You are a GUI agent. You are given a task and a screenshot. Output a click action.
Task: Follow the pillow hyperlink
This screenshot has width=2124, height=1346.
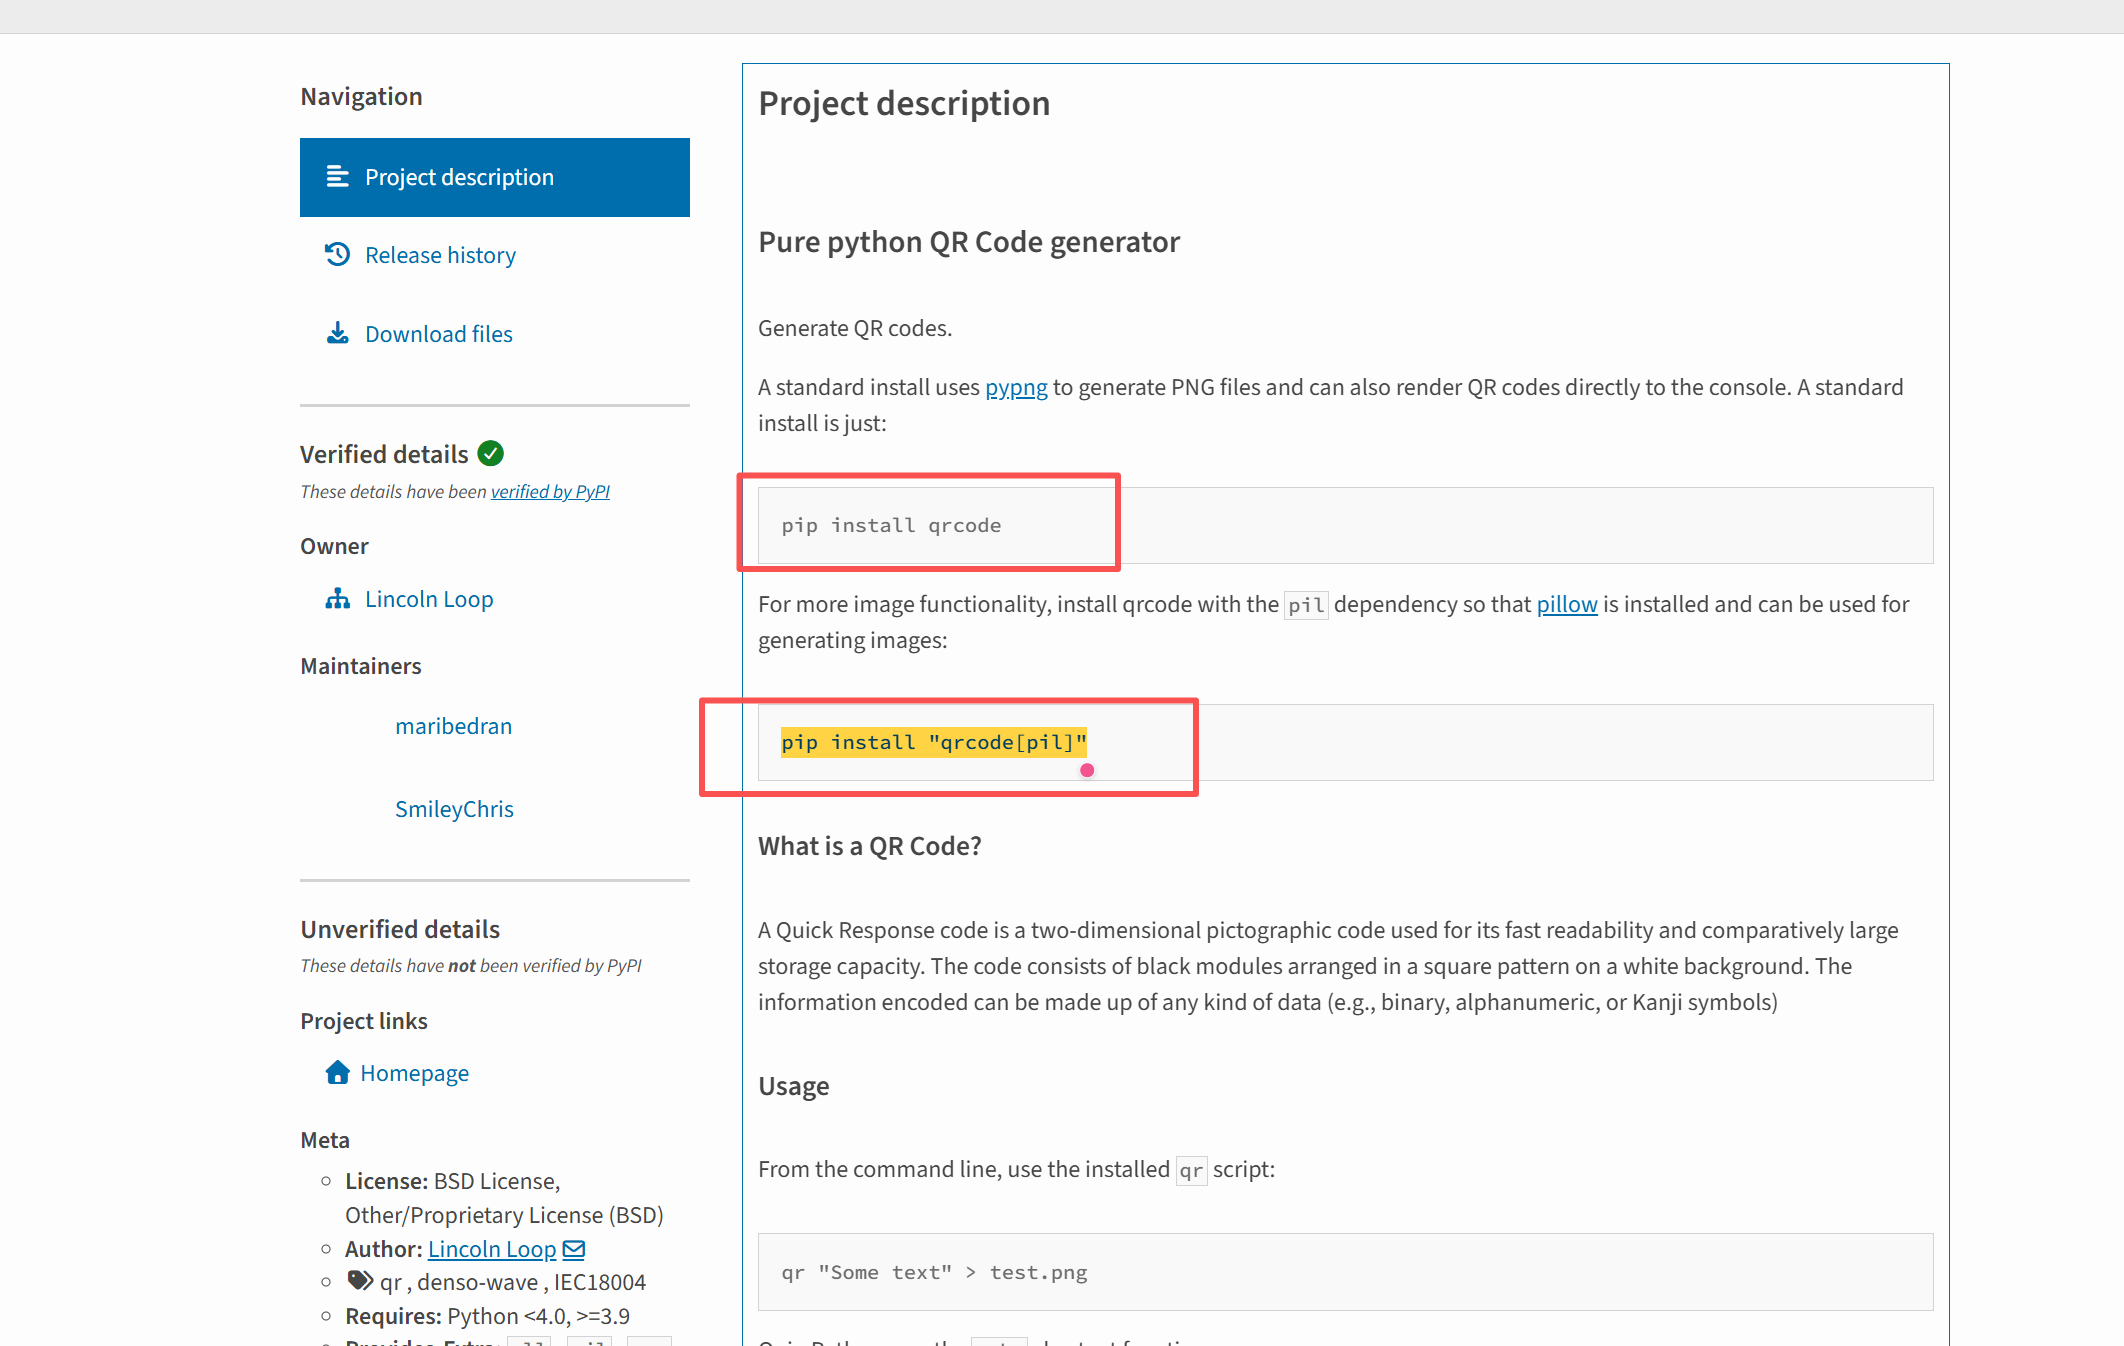pyautogui.click(x=1567, y=605)
